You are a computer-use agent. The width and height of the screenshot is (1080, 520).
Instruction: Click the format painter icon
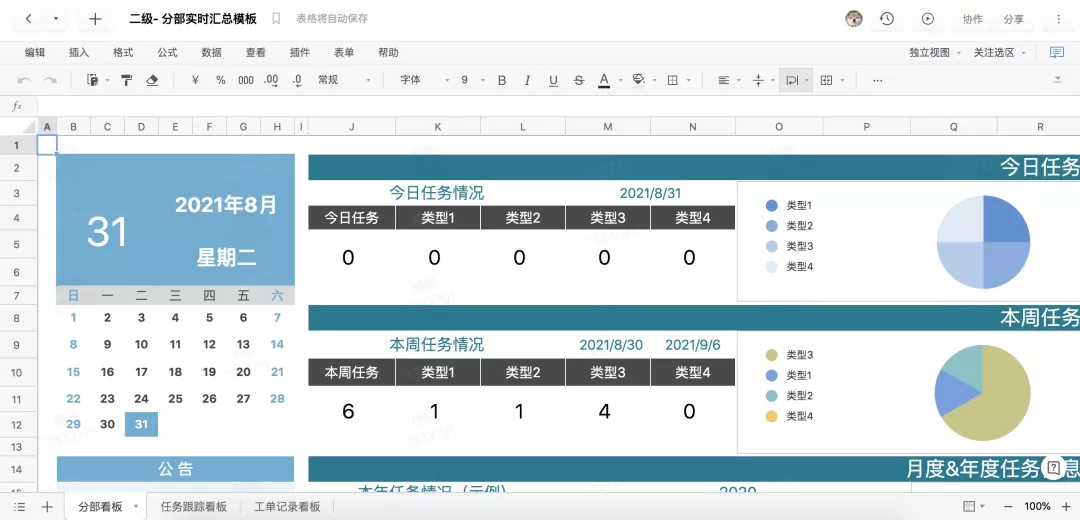click(127, 80)
